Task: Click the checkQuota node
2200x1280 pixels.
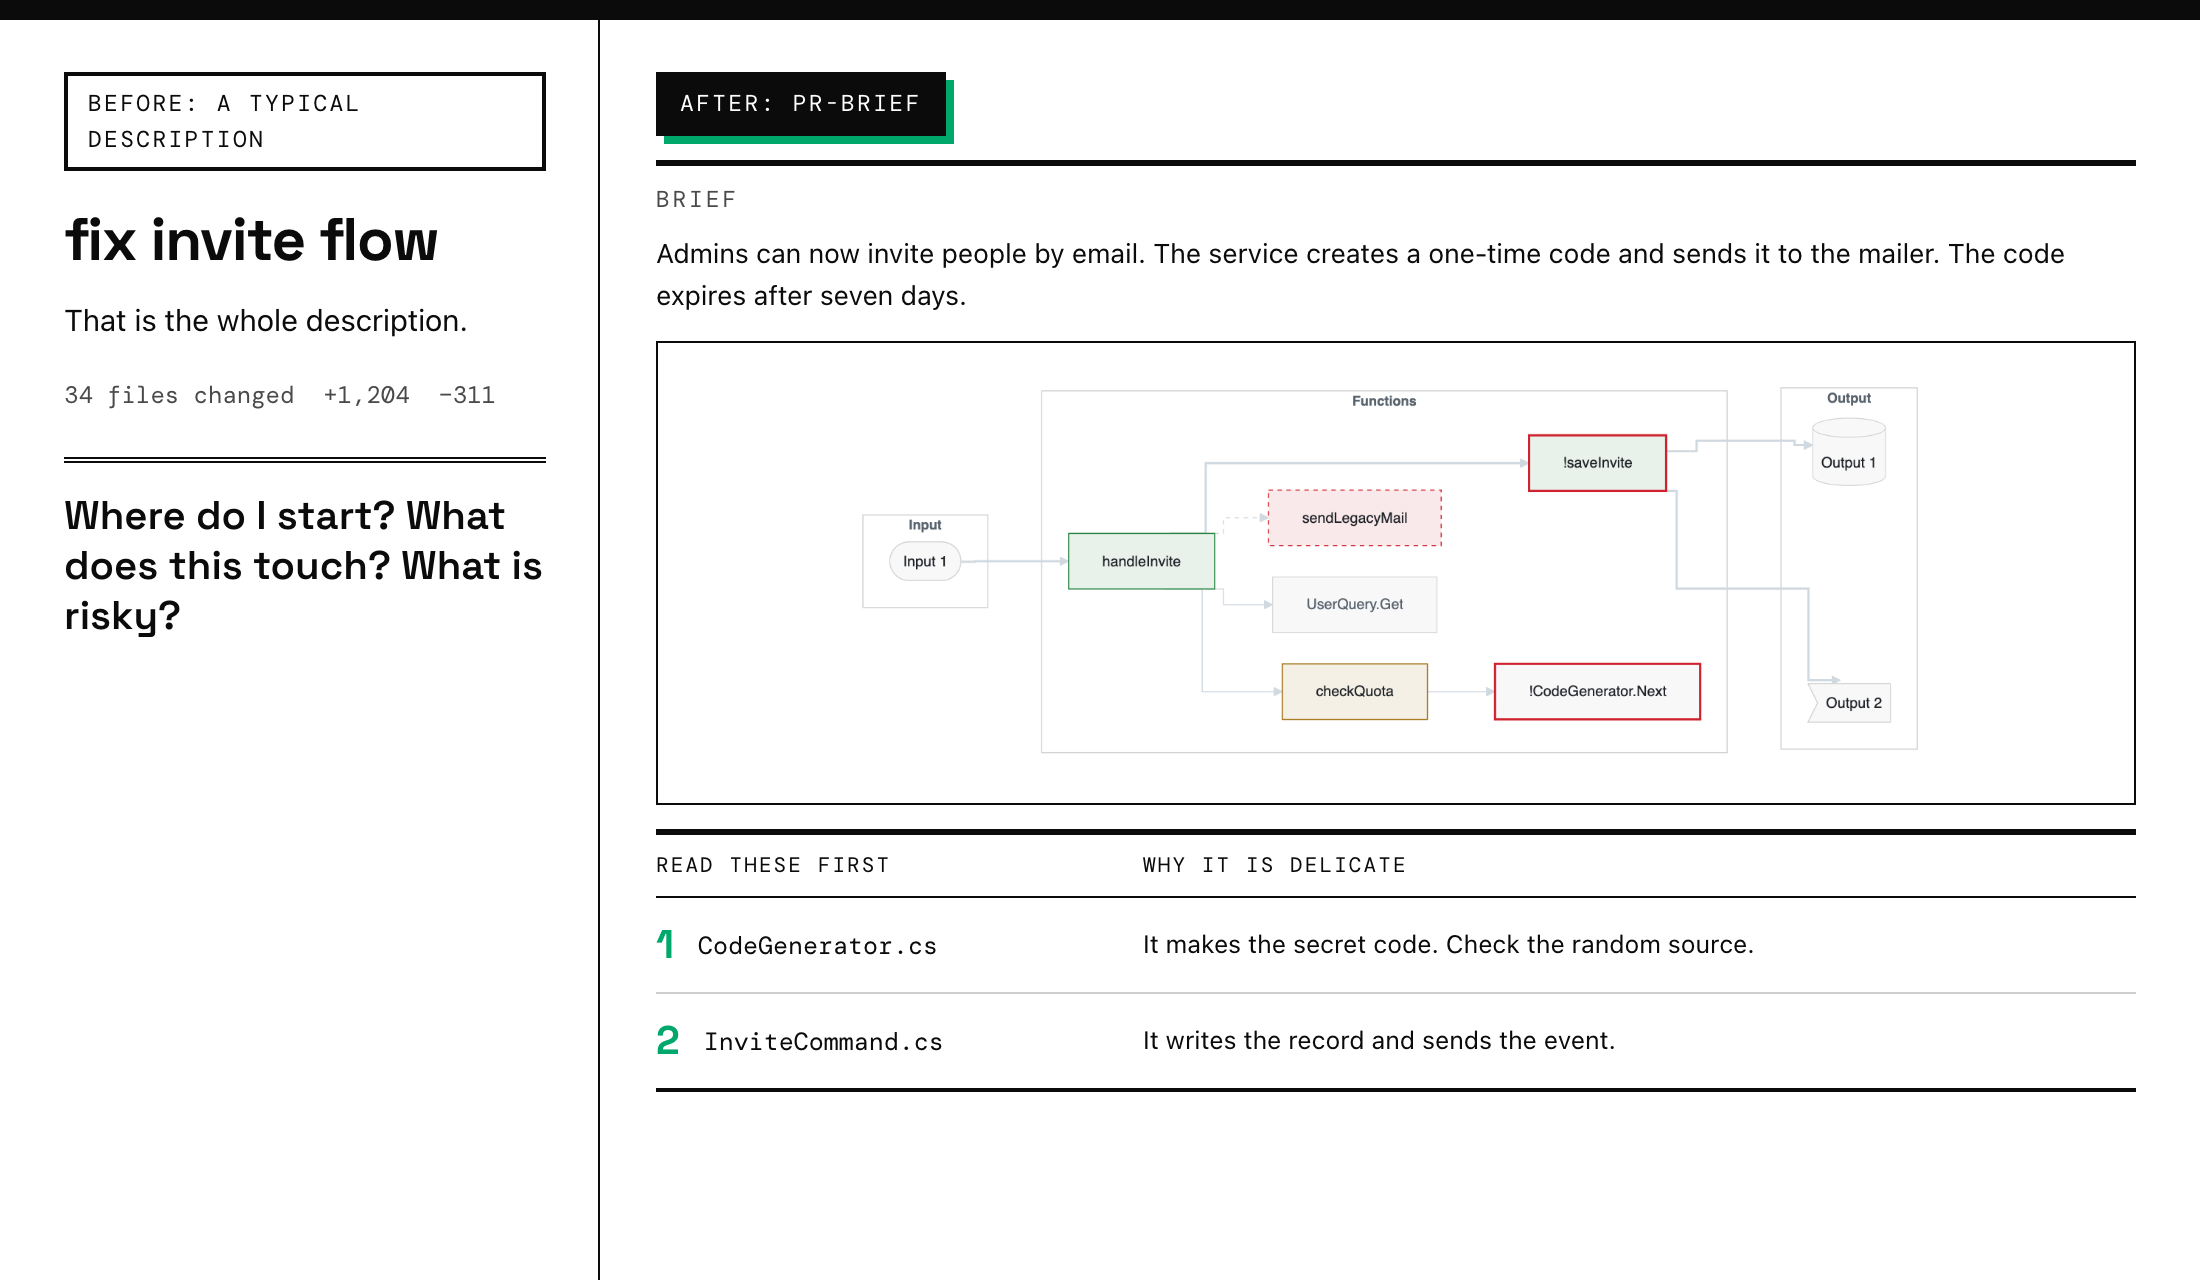Action: pos(1354,691)
